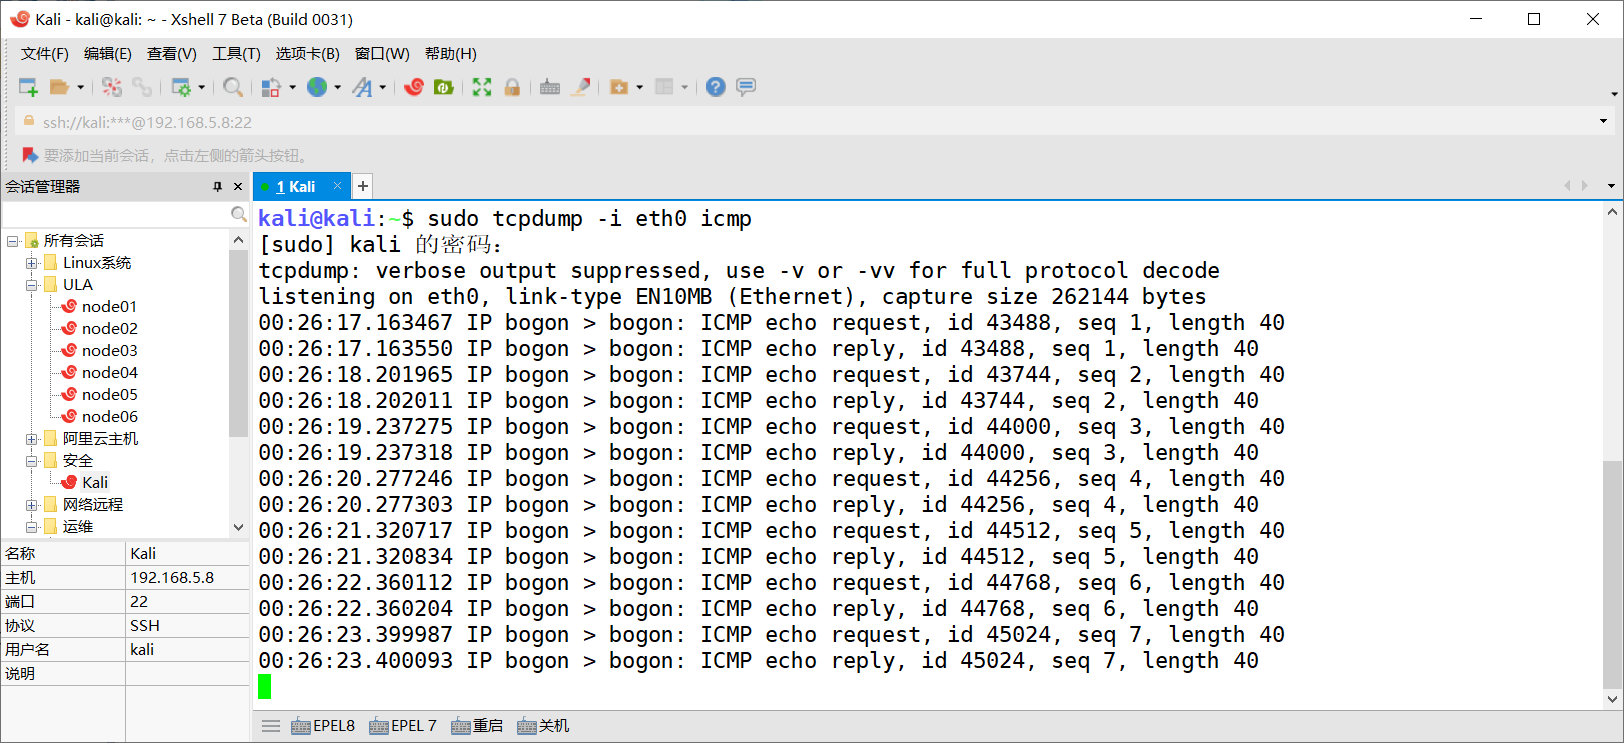The image size is (1624, 743).
Task: Collapse the ULA folder
Action: (x=31, y=285)
